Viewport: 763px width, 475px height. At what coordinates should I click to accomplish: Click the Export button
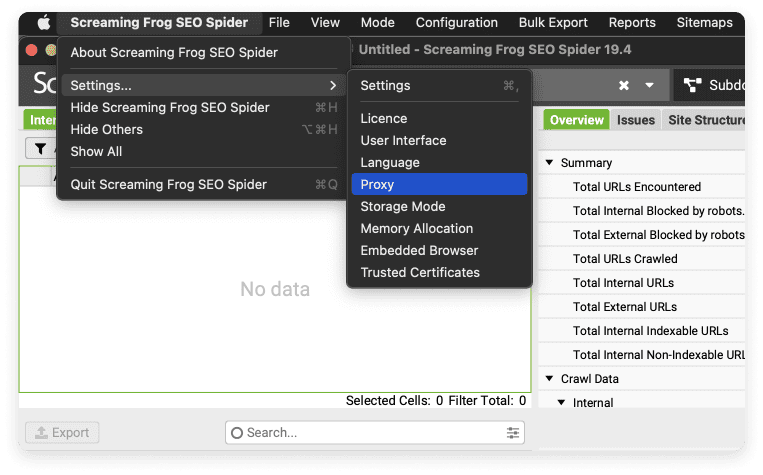(62, 433)
